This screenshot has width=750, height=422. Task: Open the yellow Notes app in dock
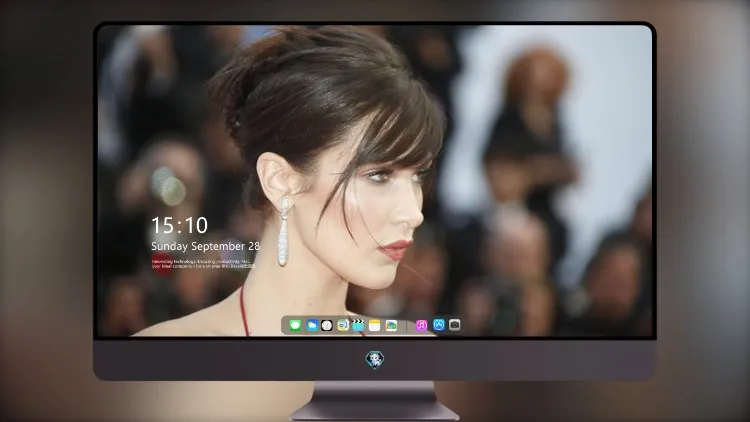[x=375, y=325]
